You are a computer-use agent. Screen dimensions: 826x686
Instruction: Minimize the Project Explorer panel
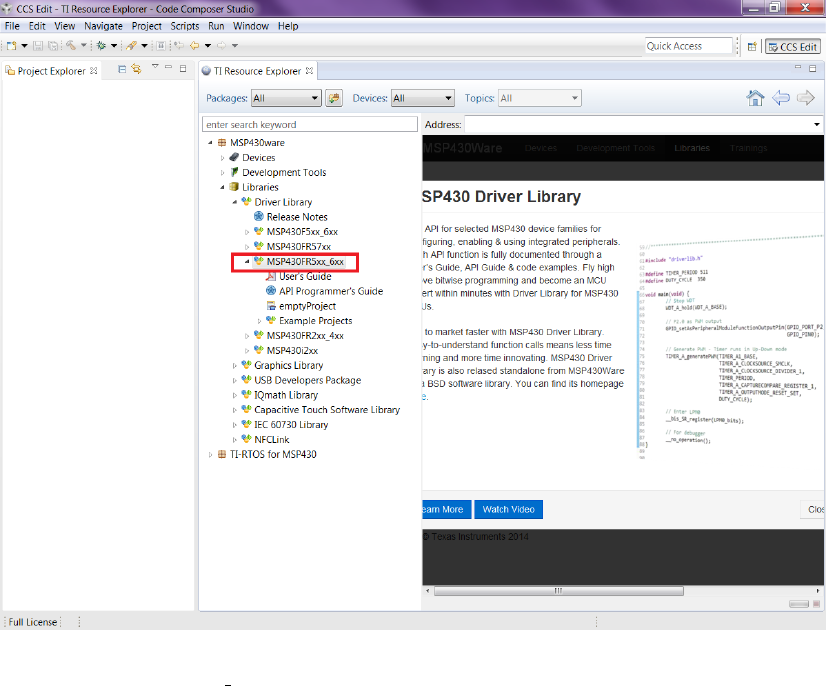(x=169, y=67)
